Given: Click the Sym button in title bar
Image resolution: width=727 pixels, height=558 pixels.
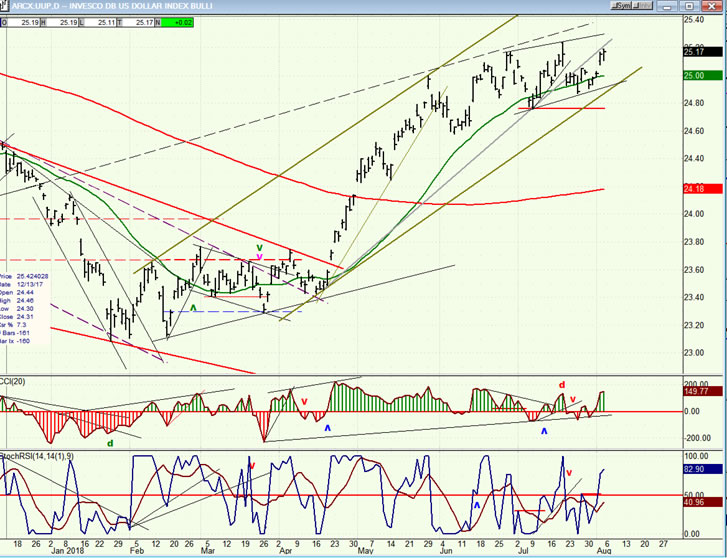Looking at the screenshot, I should pyautogui.click(x=621, y=6).
